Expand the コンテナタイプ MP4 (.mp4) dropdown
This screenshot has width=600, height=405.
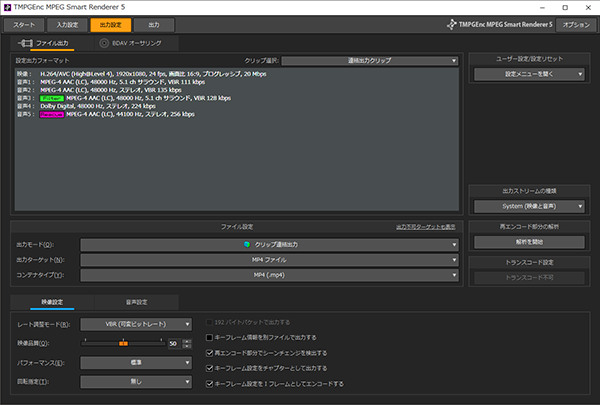click(x=269, y=275)
